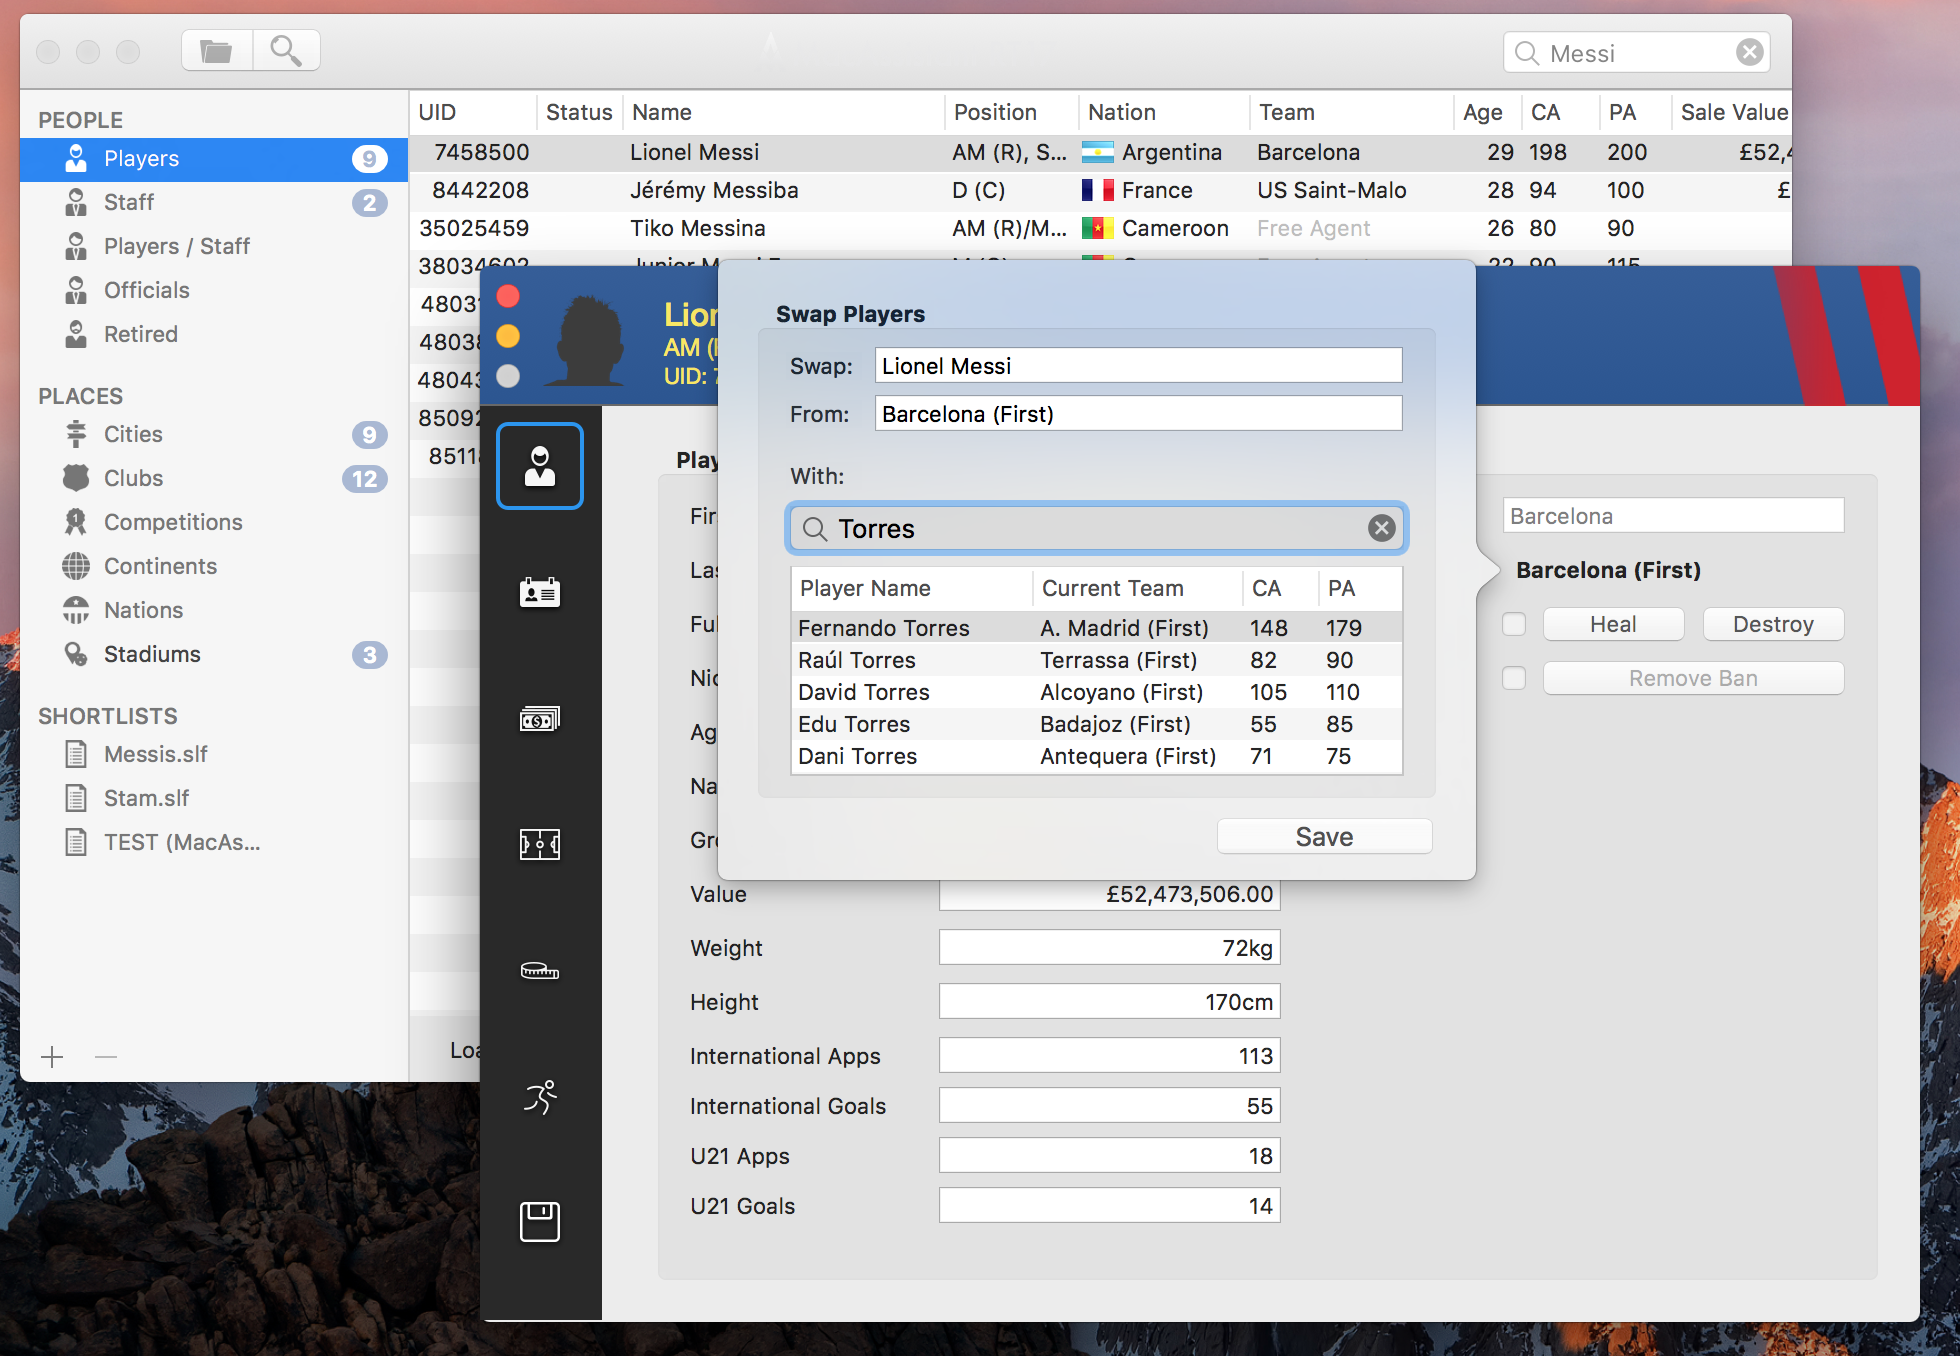
Task: Click Save in Swap Players popover
Action: point(1324,837)
